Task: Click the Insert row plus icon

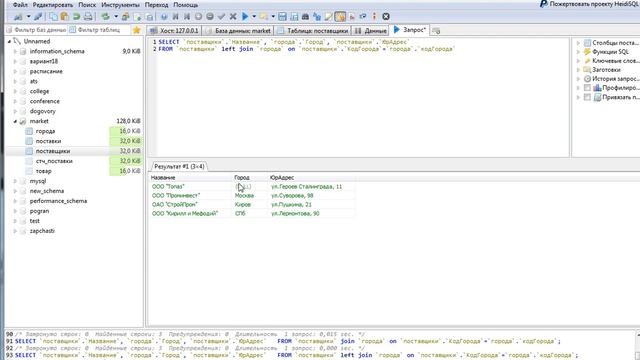Action: (198, 17)
